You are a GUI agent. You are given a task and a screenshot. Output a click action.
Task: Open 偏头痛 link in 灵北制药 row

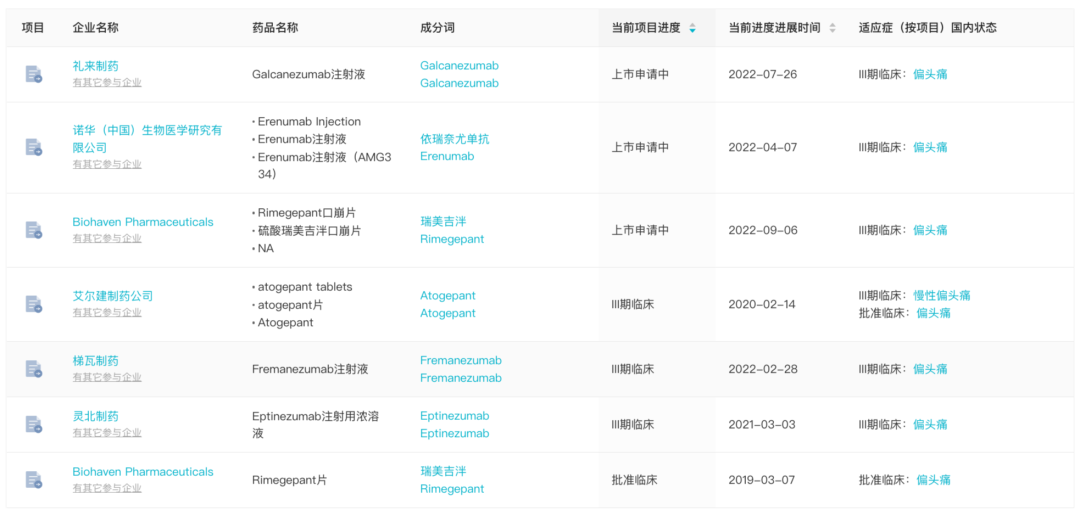coord(930,424)
